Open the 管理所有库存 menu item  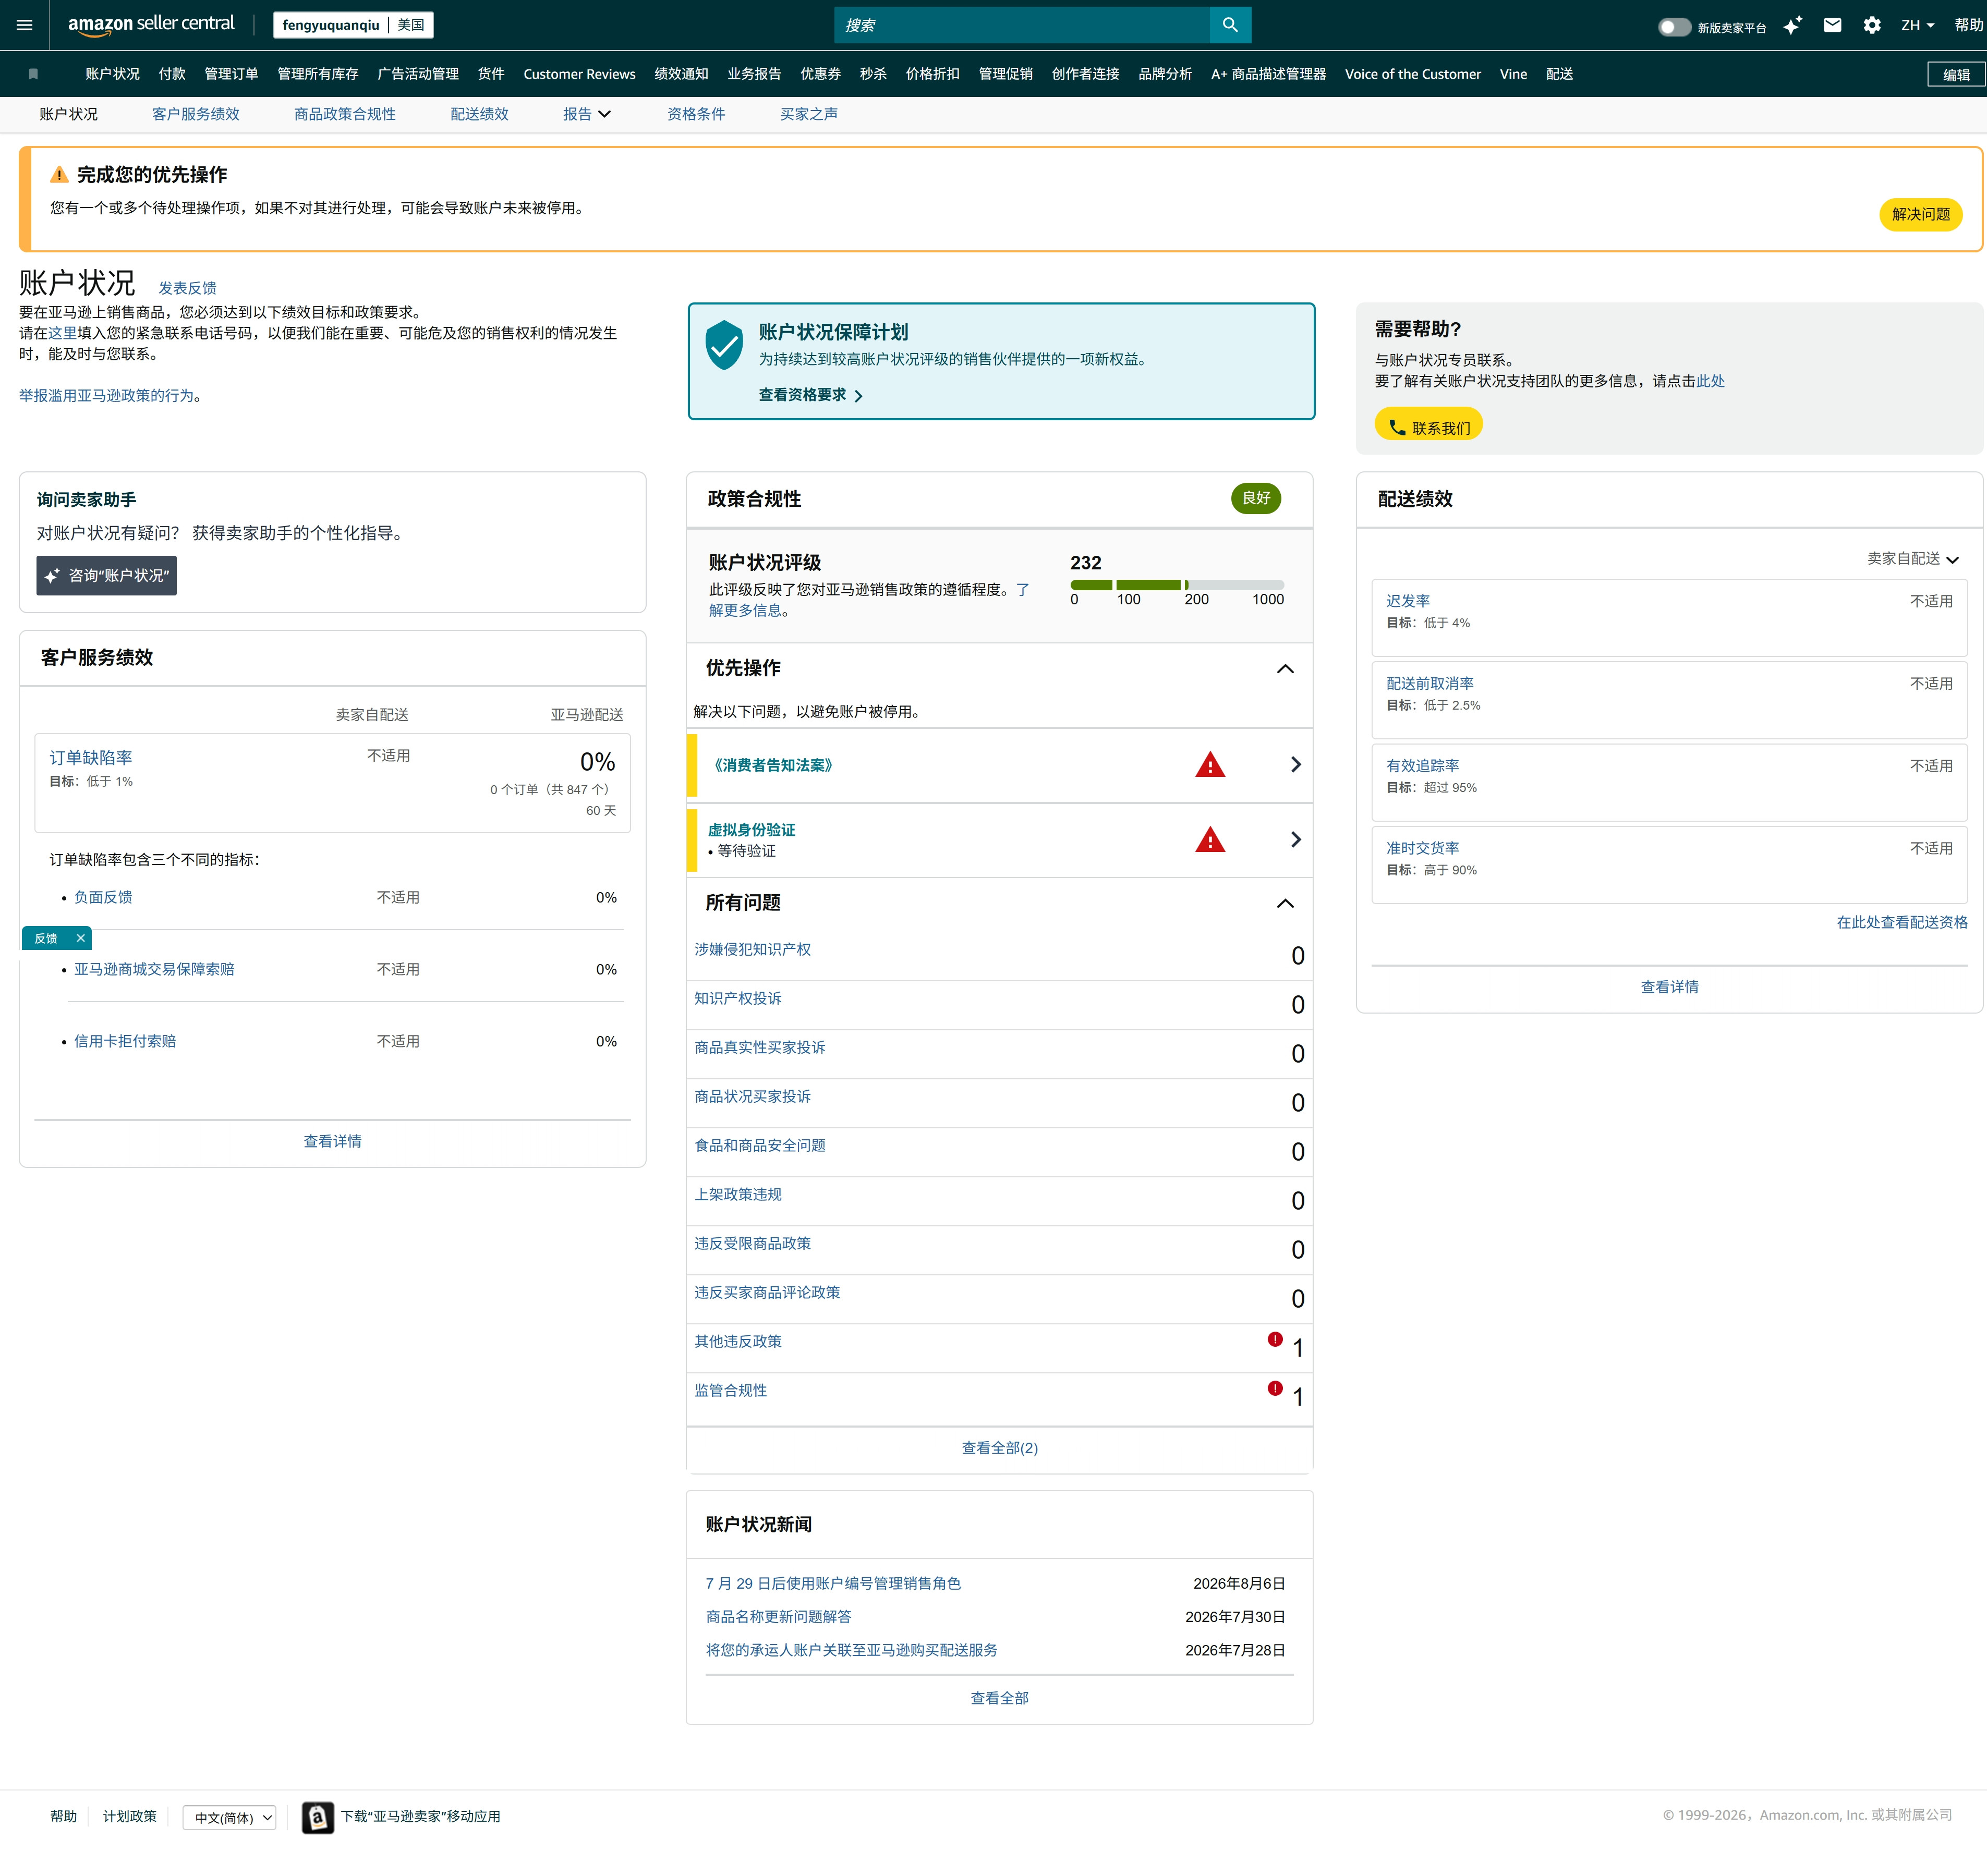coord(318,74)
